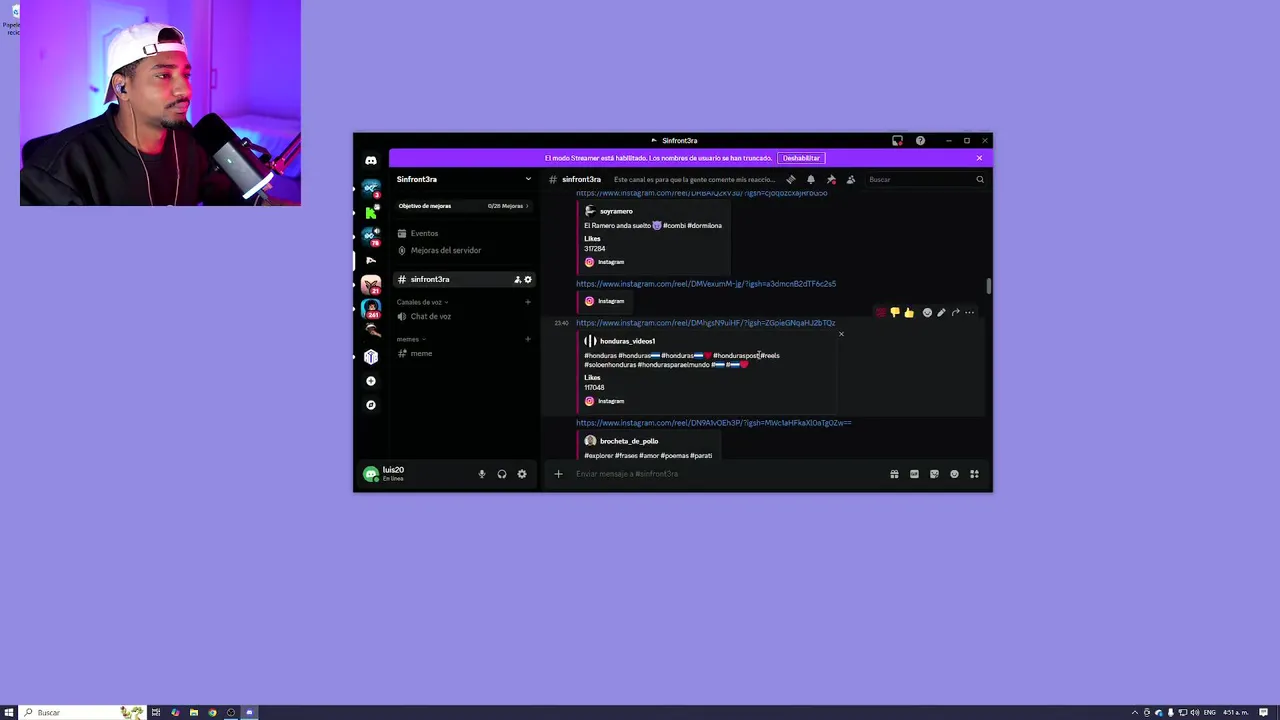Toggle microphone mute
Viewport: 1280px width, 720px height.
482,474
